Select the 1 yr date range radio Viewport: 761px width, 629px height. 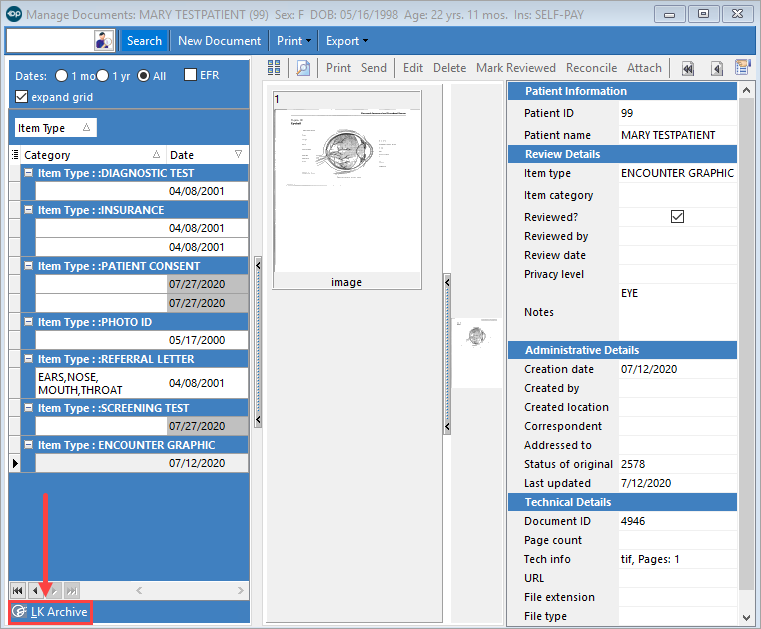(102, 76)
